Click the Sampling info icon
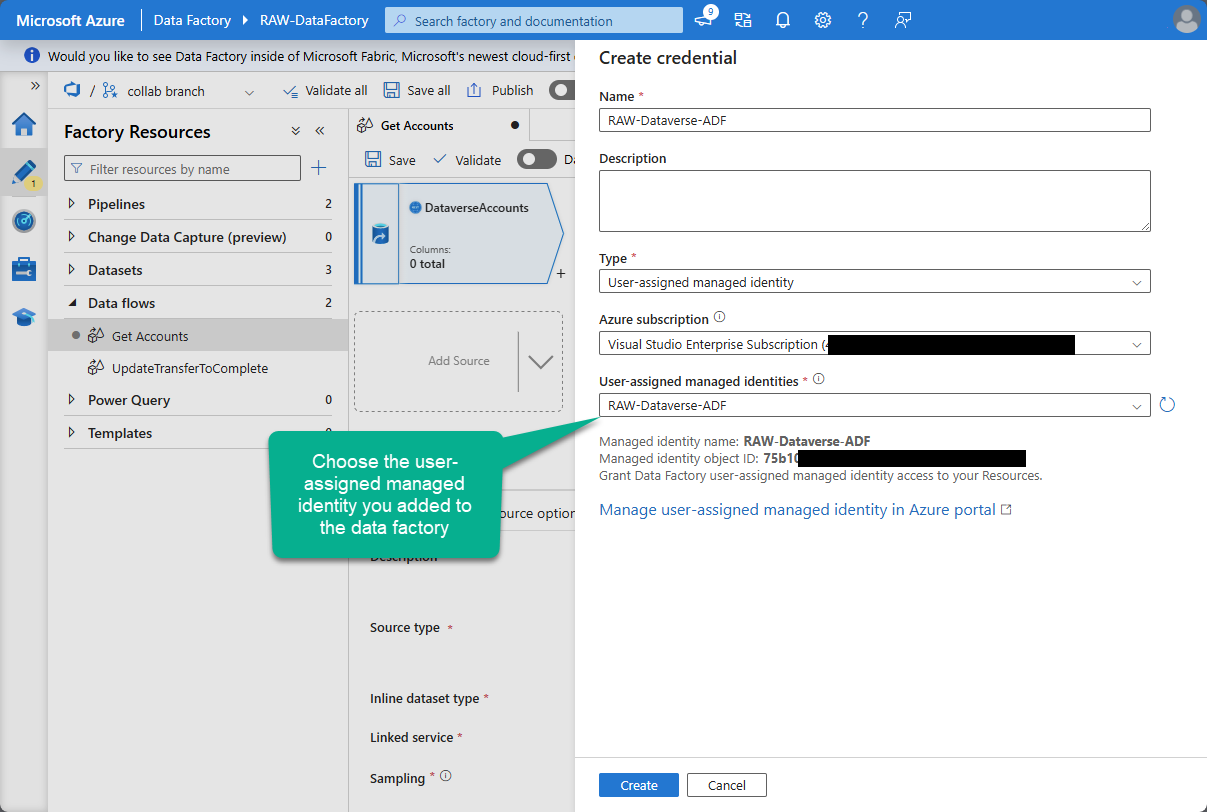 pos(446,776)
